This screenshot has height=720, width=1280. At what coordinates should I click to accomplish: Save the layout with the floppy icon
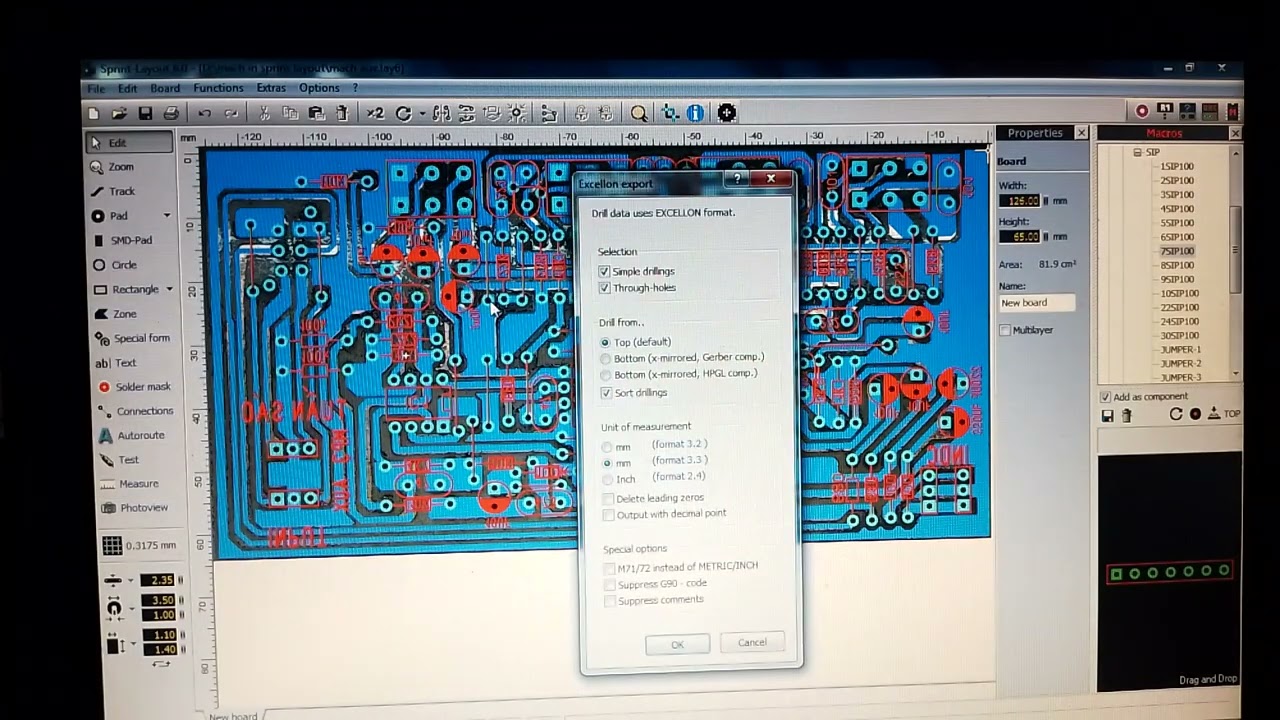(145, 114)
